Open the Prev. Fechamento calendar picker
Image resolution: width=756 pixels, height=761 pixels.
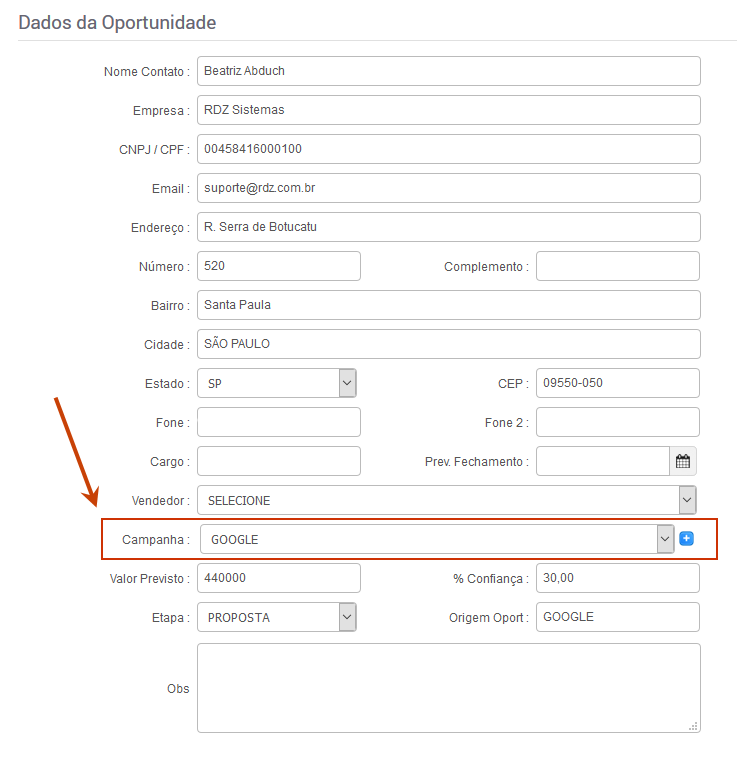click(x=683, y=461)
